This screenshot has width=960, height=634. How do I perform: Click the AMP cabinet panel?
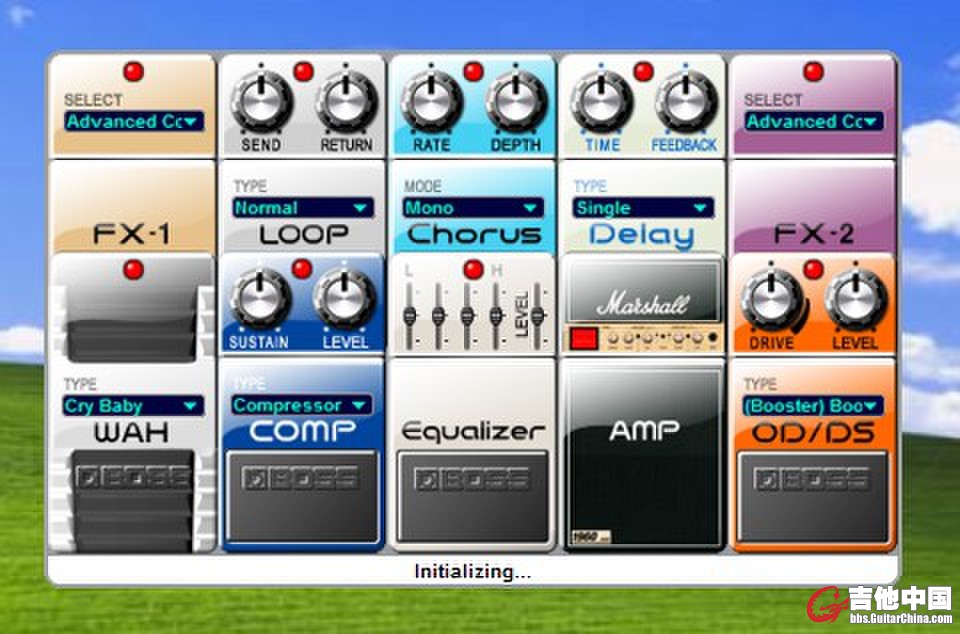point(643,456)
